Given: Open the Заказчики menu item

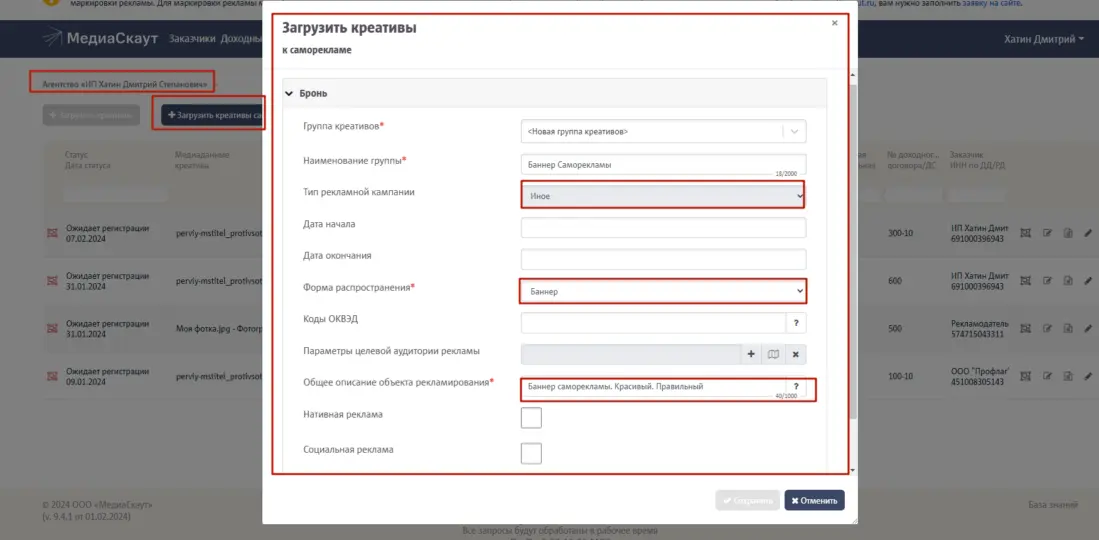Looking at the screenshot, I should (x=191, y=39).
